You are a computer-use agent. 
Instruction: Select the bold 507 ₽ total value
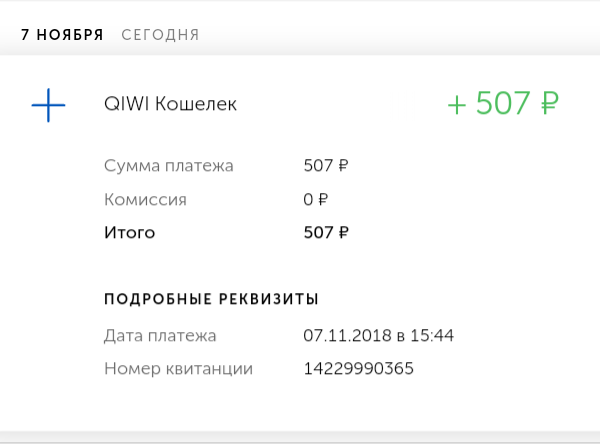tap(325, 233)
